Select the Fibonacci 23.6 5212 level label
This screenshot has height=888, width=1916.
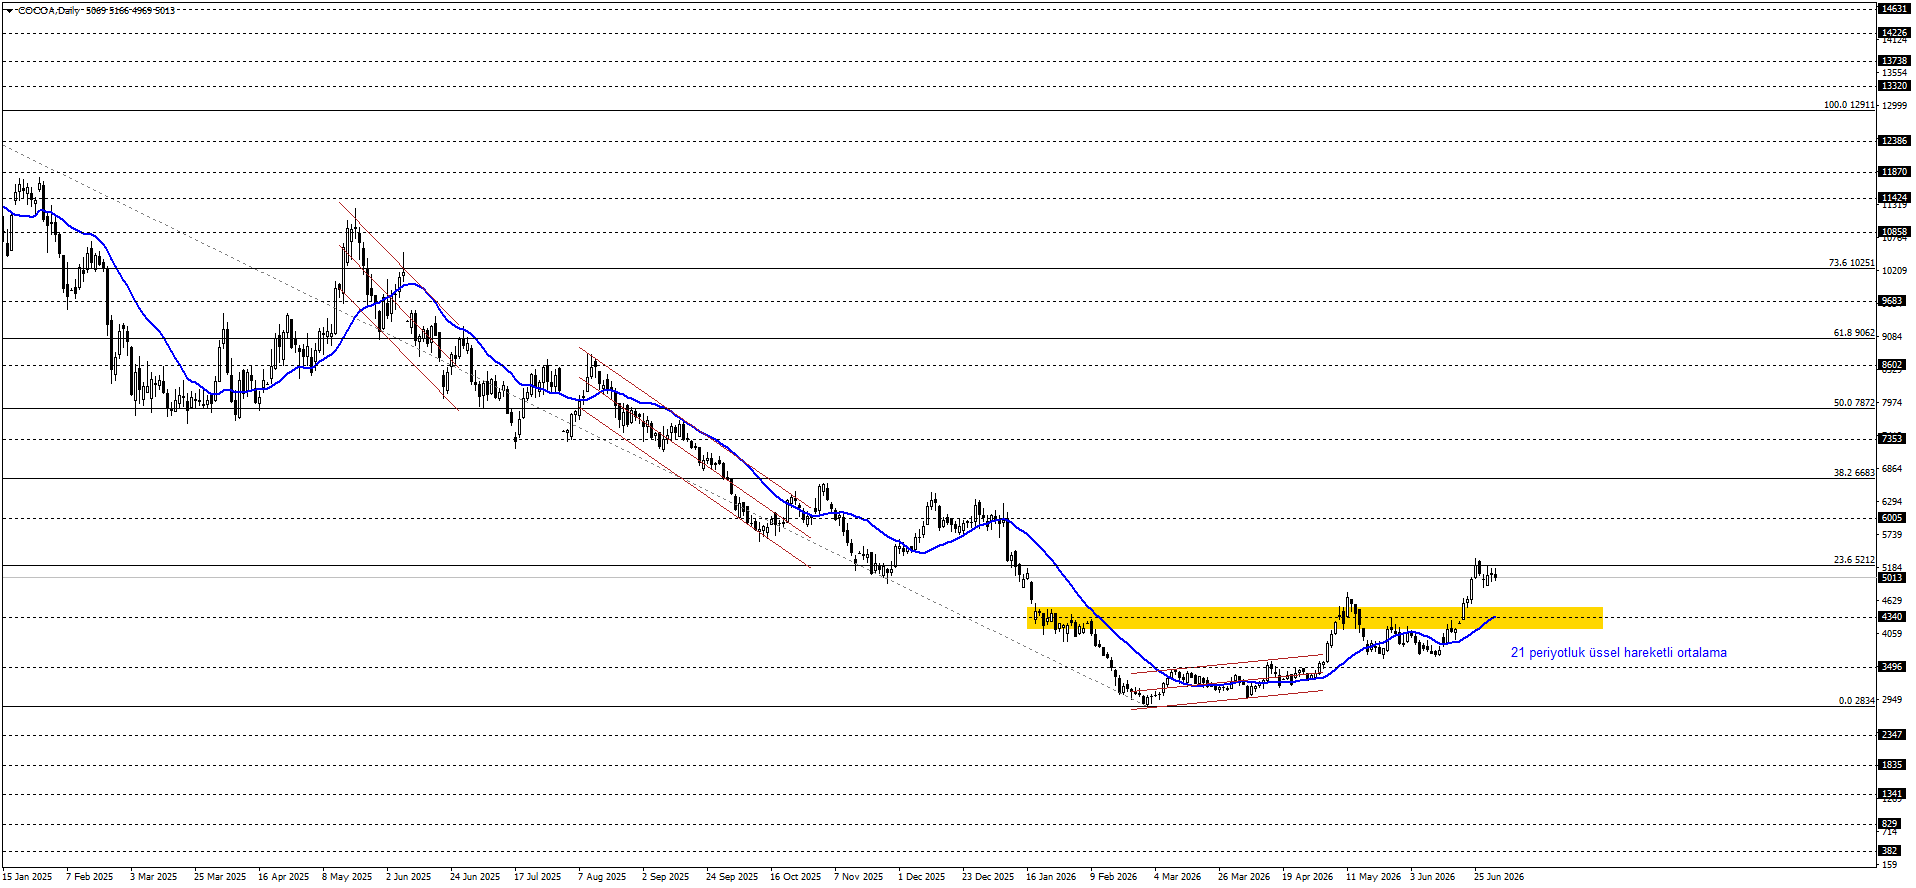point(1853,560)
